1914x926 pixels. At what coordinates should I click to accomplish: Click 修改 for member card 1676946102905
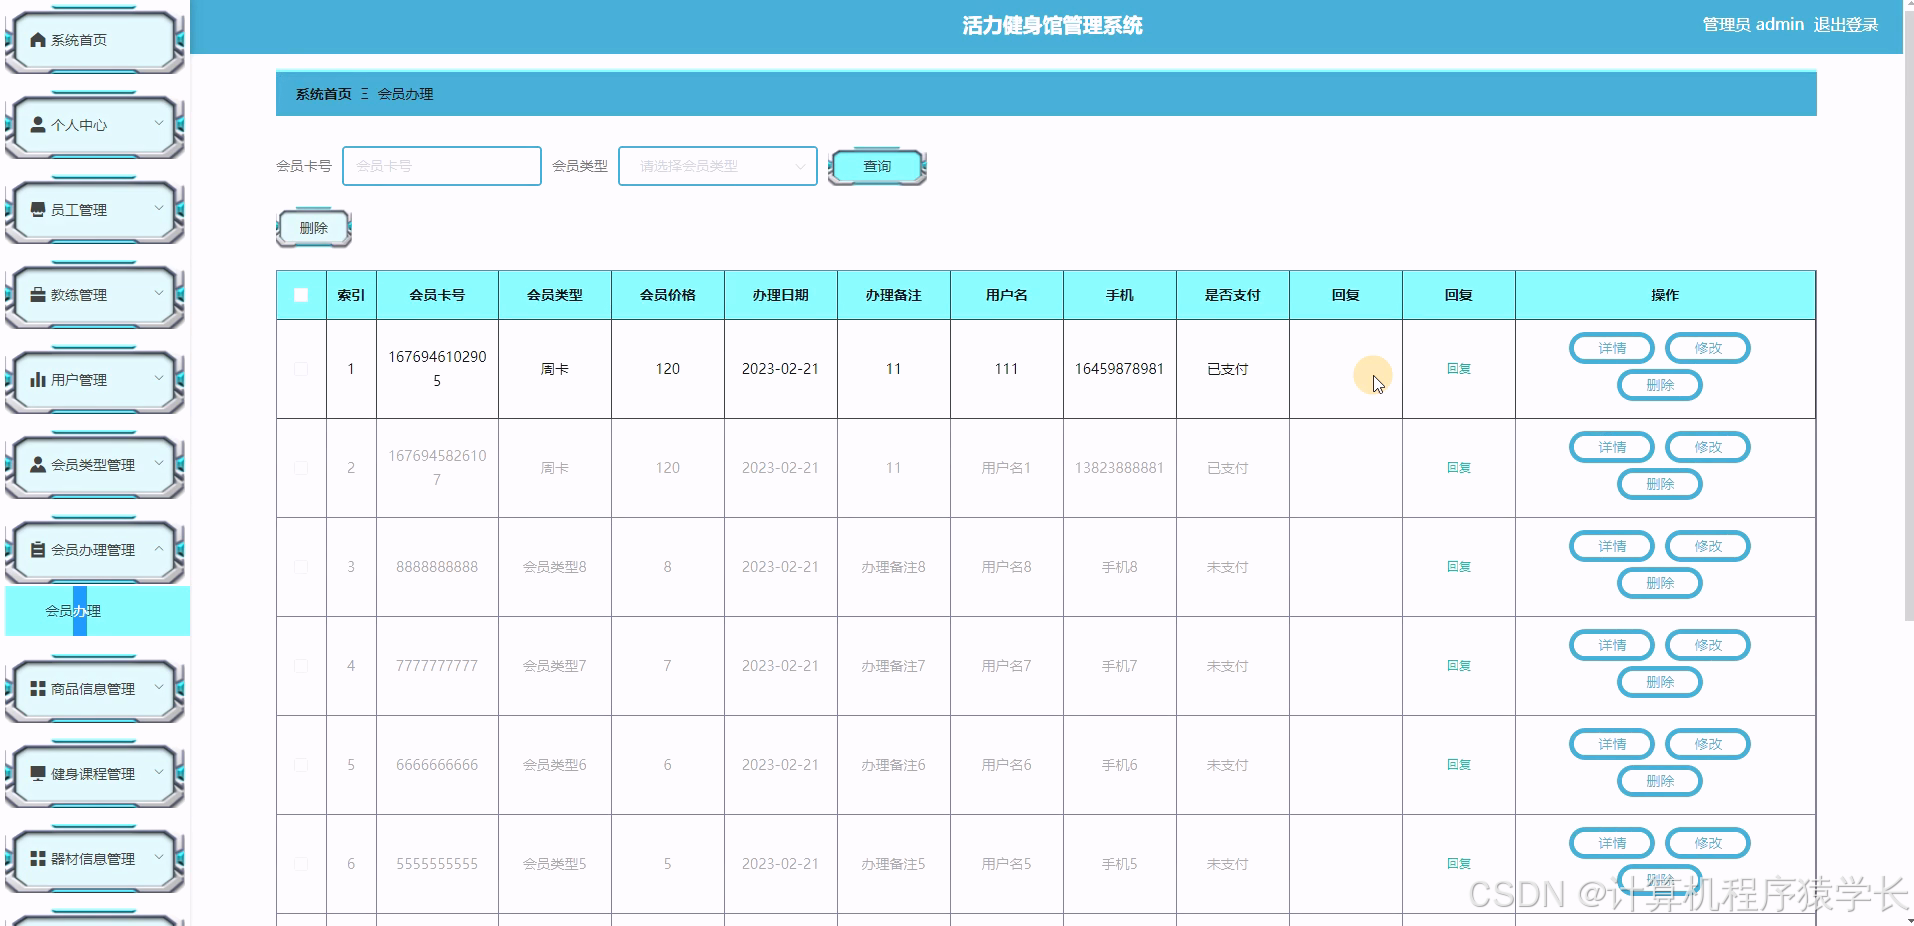tap(1708, 348)
